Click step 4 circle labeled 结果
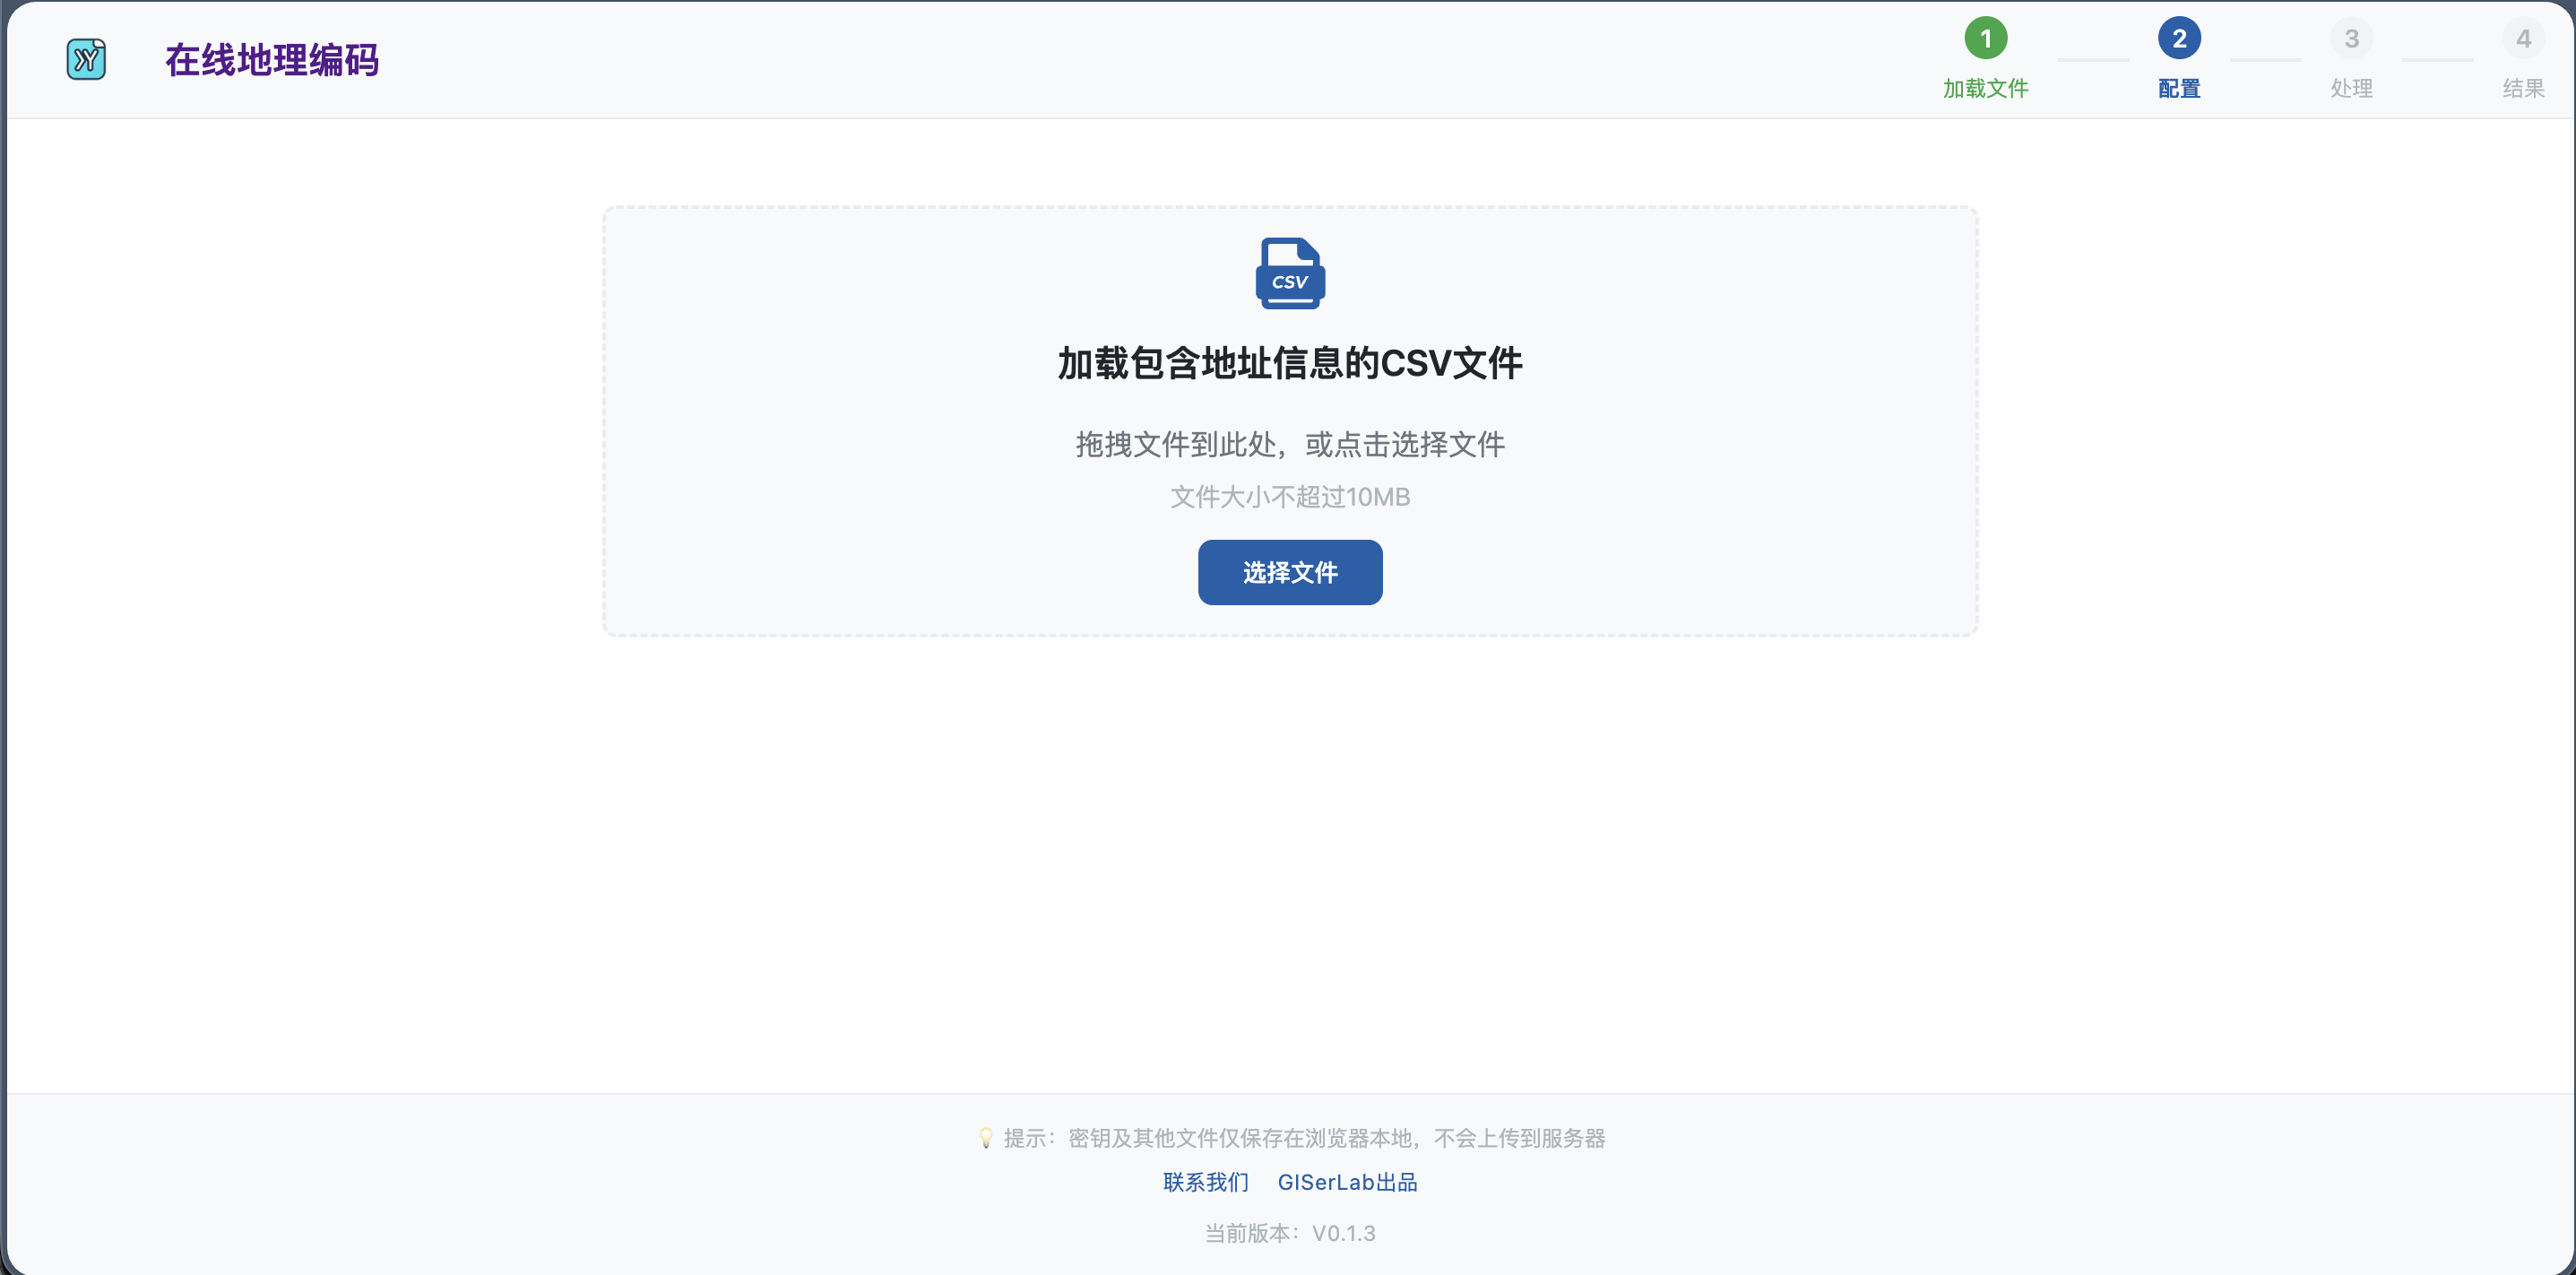The width and height of the screenshot is (2576, 1275). pos(2524,39)
